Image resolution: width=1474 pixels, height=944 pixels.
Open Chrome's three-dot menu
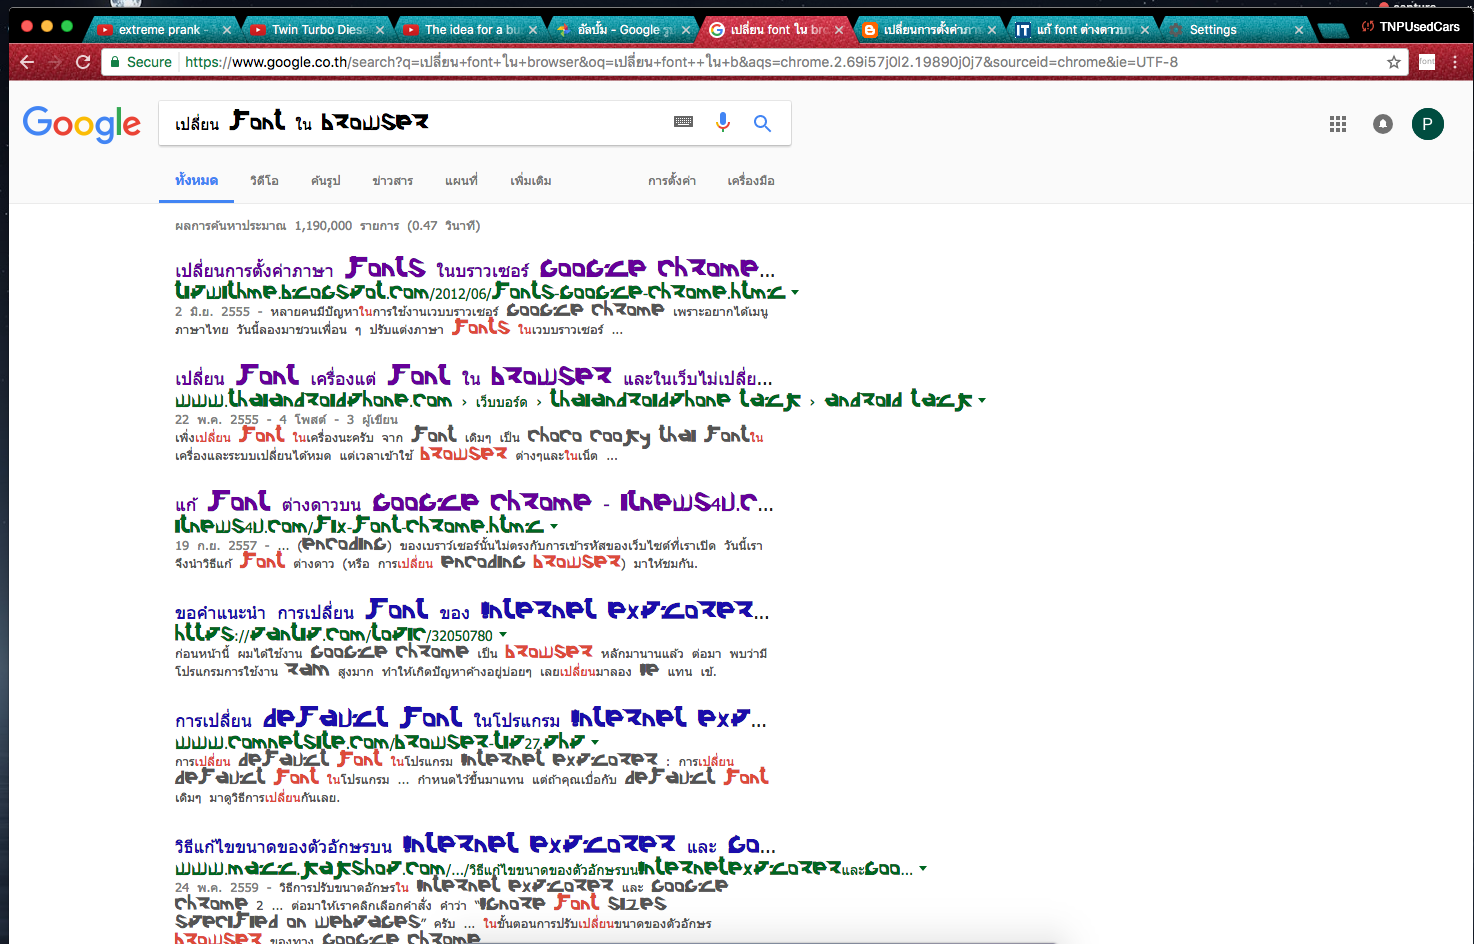[x=1454, y=62]
